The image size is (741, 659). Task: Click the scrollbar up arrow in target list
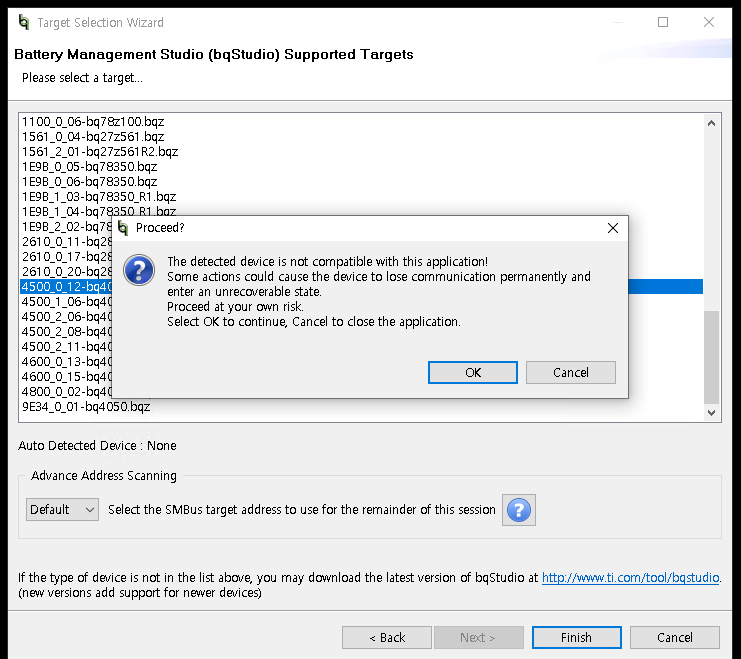711,123
